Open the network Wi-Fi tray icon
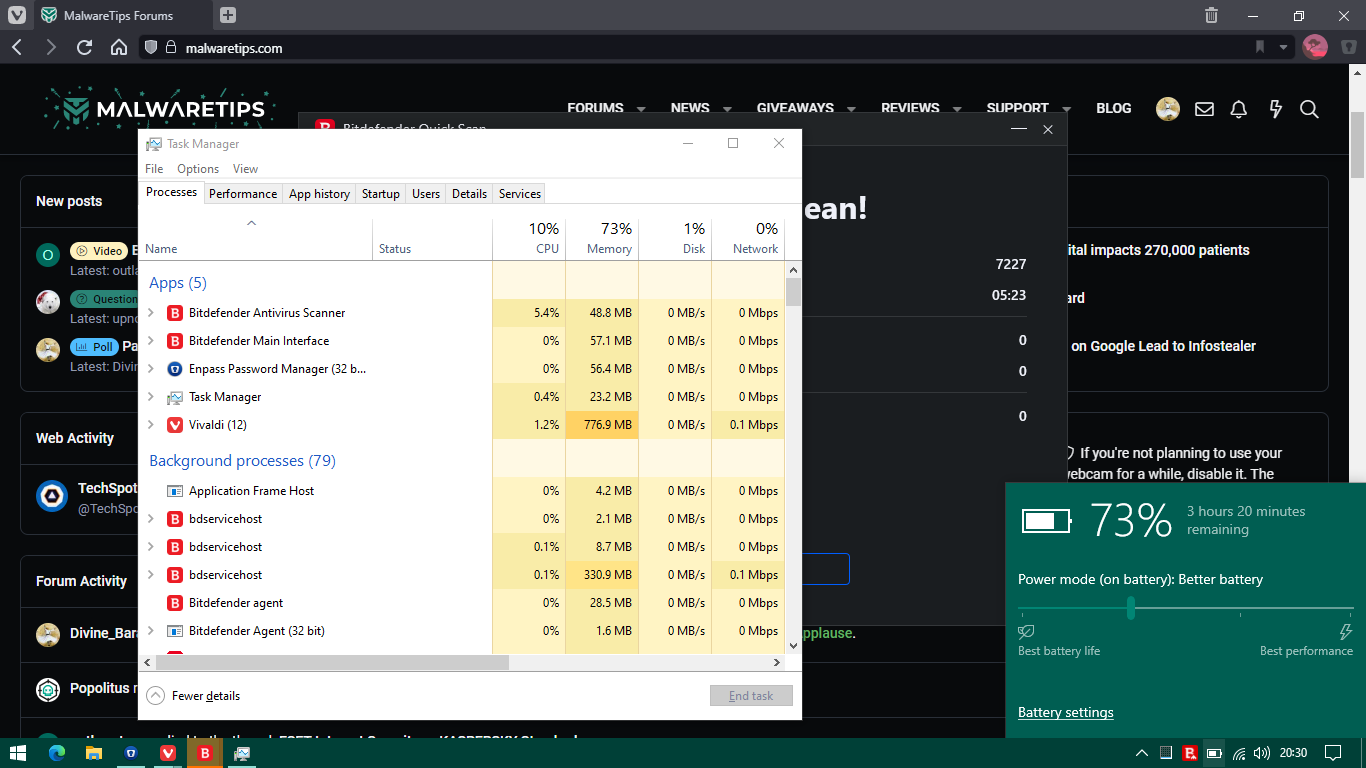This screenshot has width=1366, height=768. click(x=1239, y=753)
